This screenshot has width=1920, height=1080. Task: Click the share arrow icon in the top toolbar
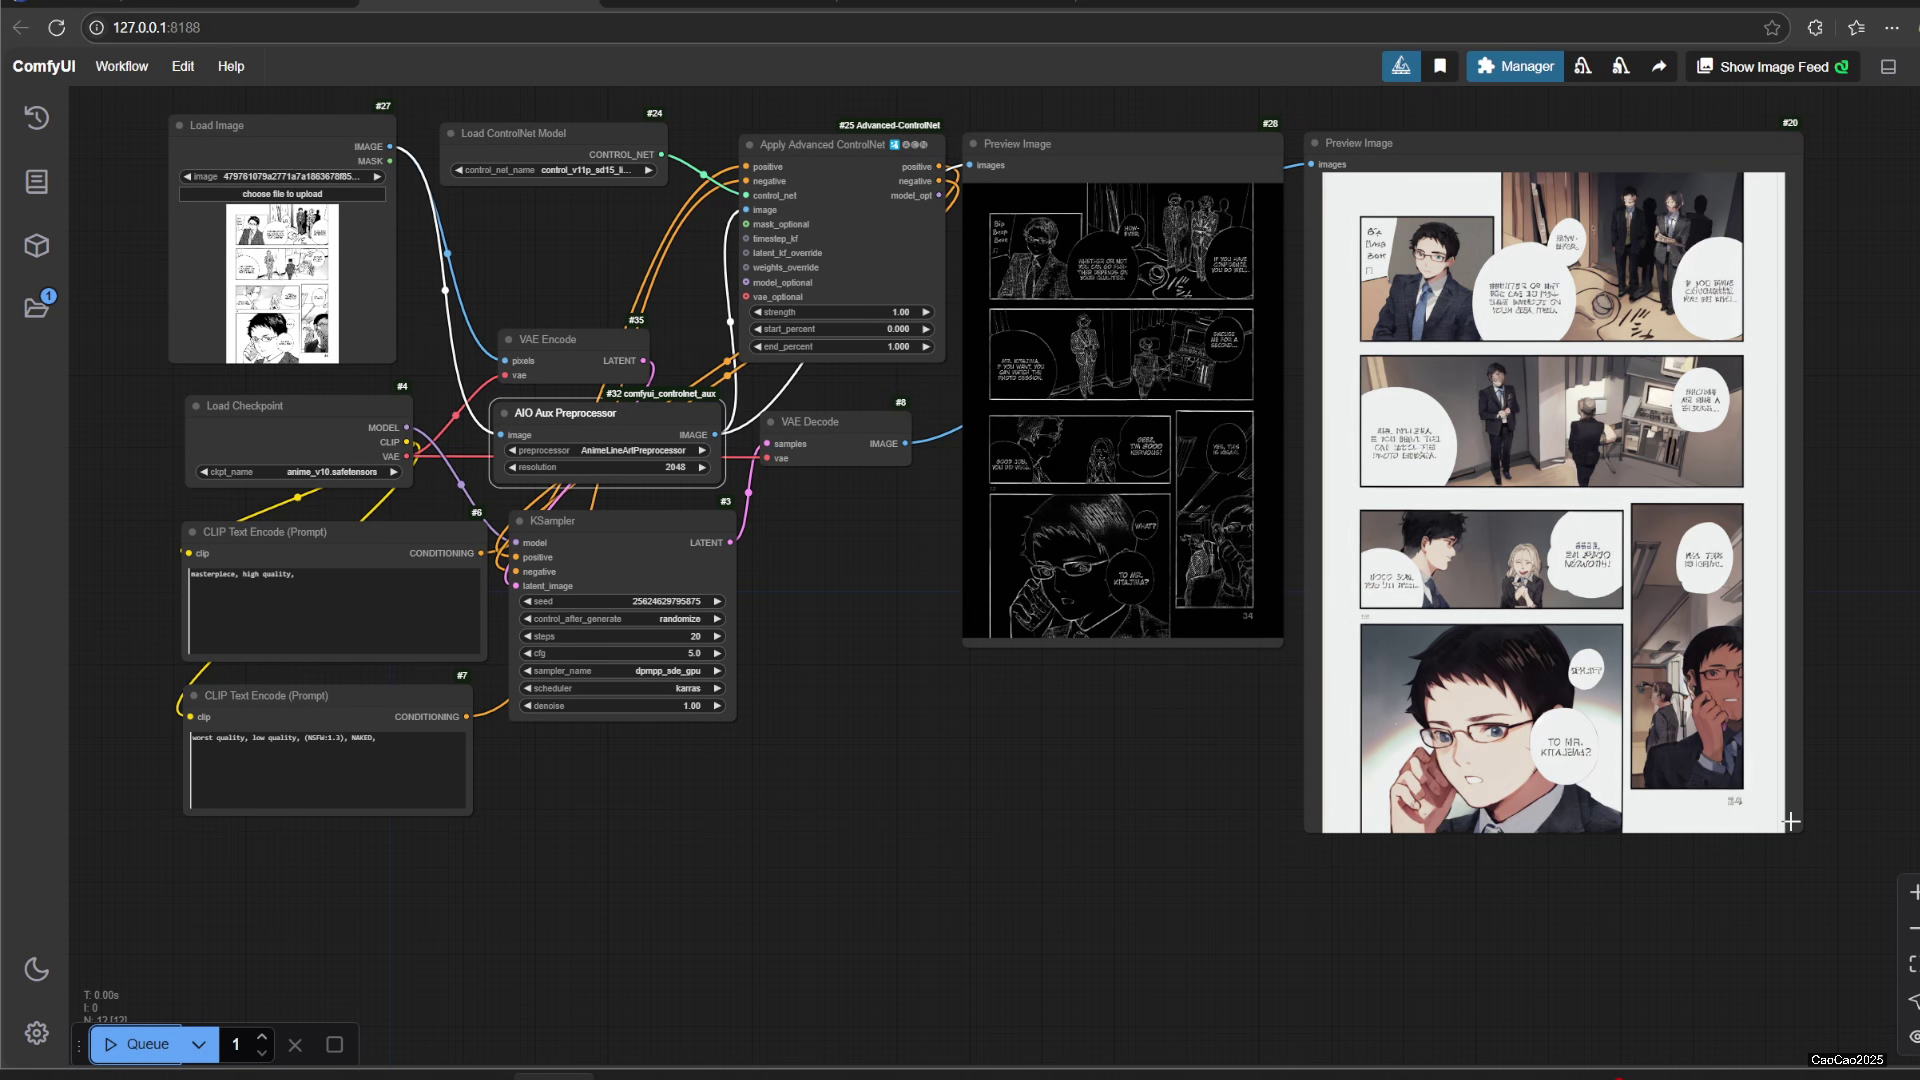[1659, 66]
